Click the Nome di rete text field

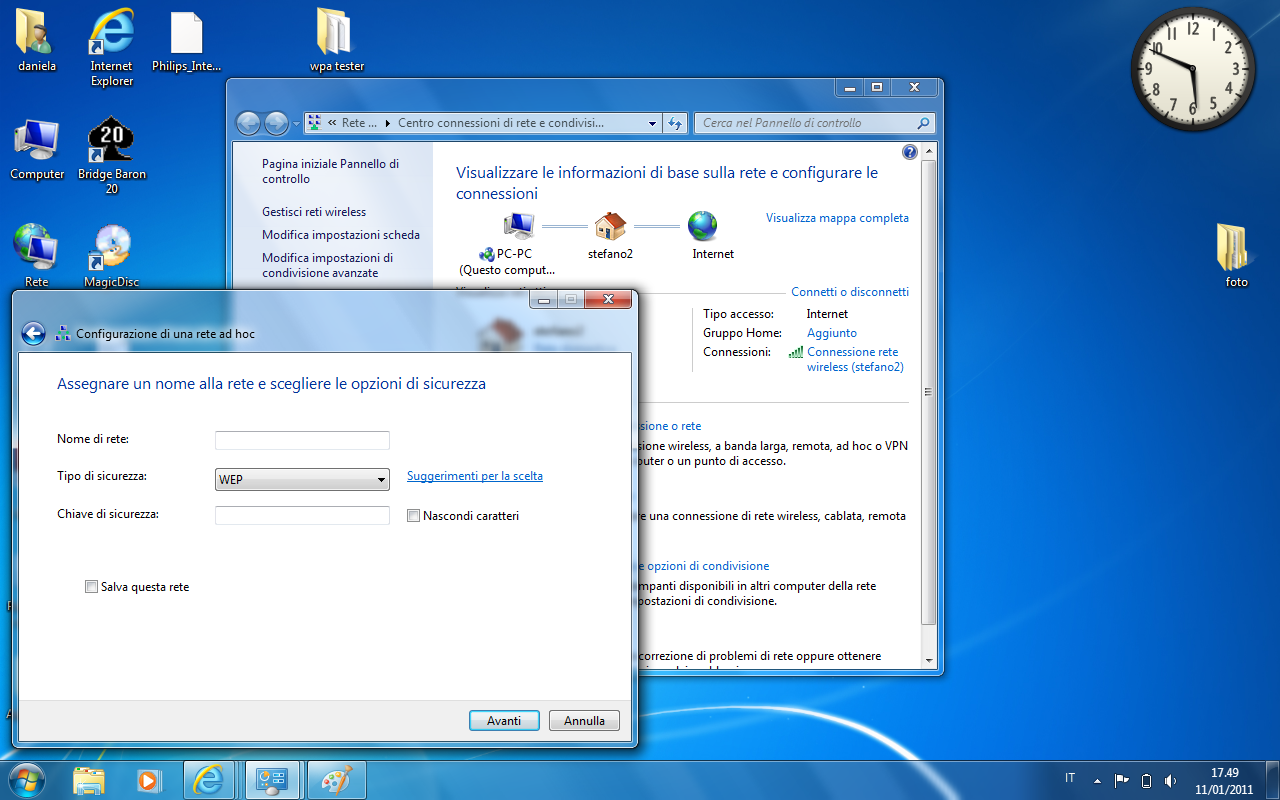[302, 441]
